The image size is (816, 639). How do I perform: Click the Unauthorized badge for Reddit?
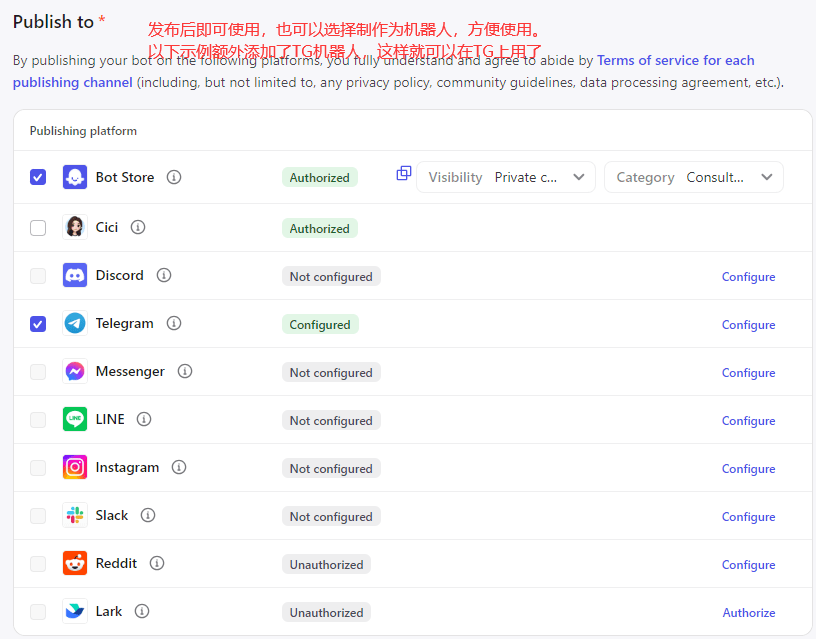coord(326,565)
